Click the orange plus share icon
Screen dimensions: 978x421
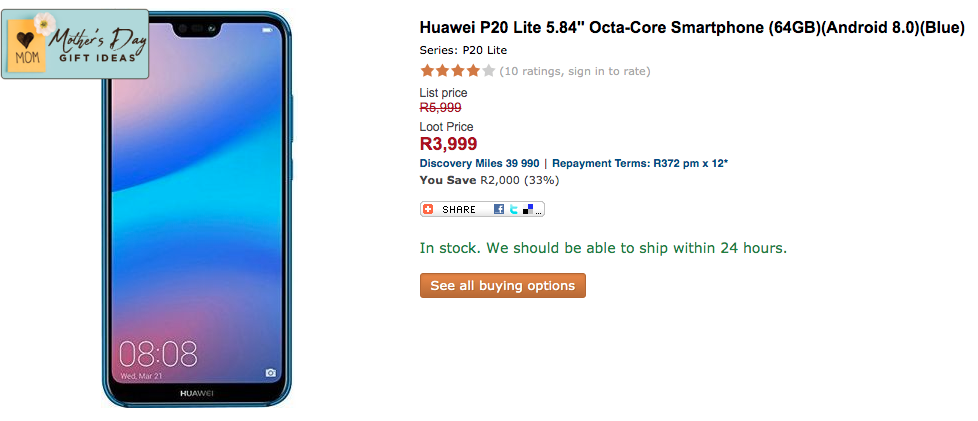click(x=428, y=210)
